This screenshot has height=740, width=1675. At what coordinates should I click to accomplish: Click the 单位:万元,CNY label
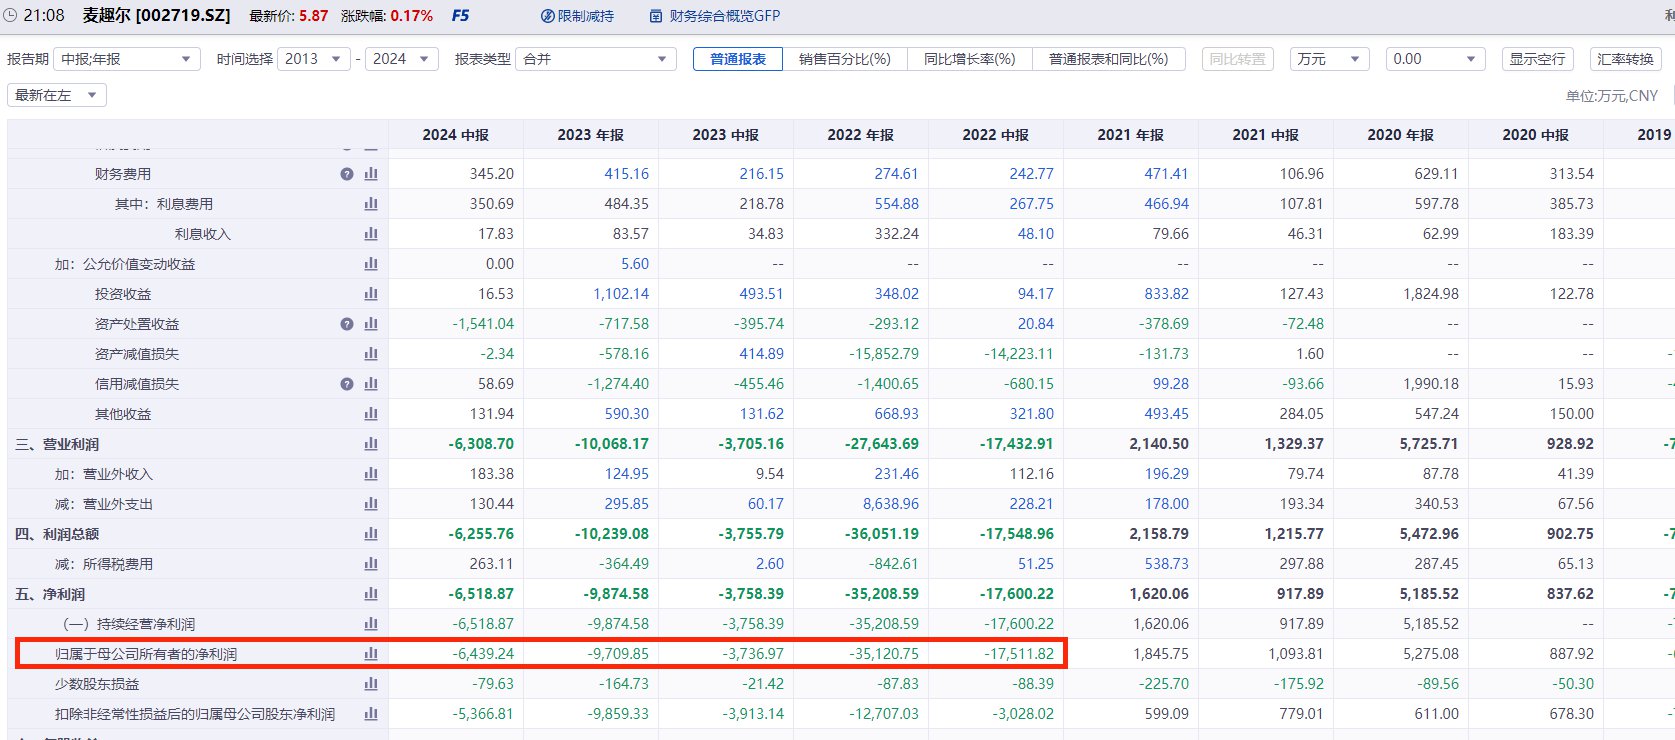[1612, 96]
